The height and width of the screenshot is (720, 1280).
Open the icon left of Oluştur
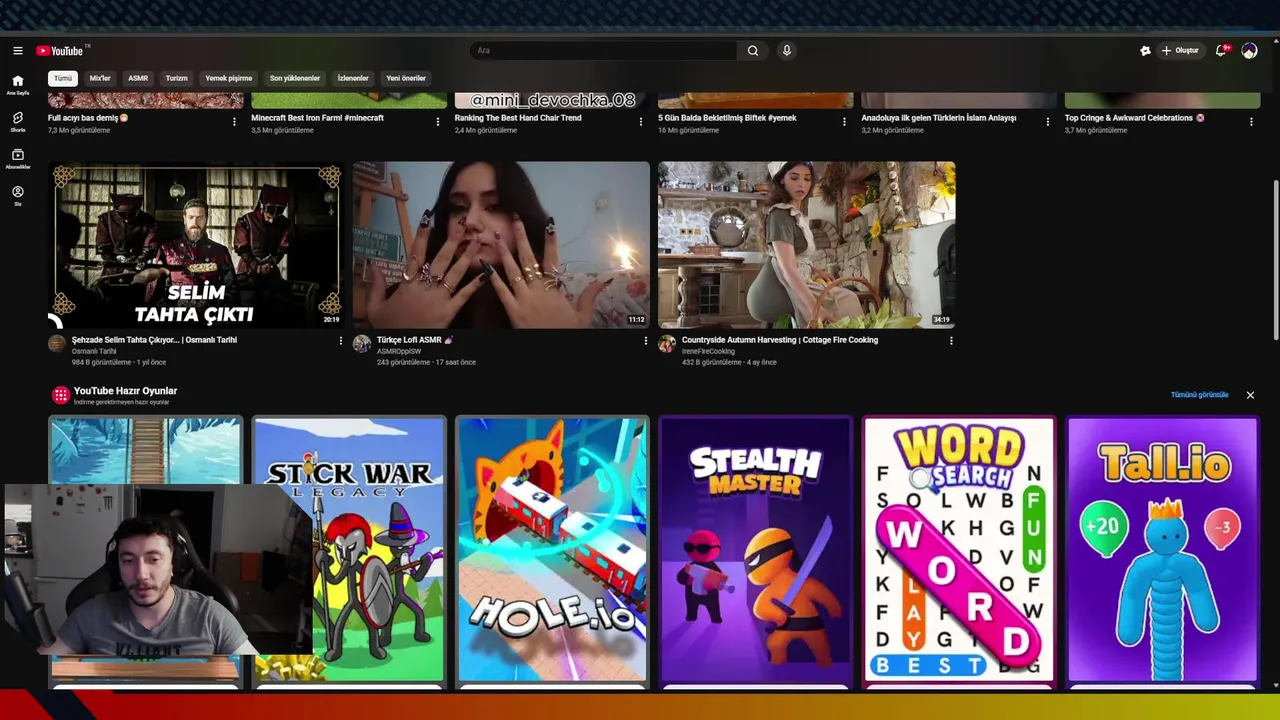1145,51
